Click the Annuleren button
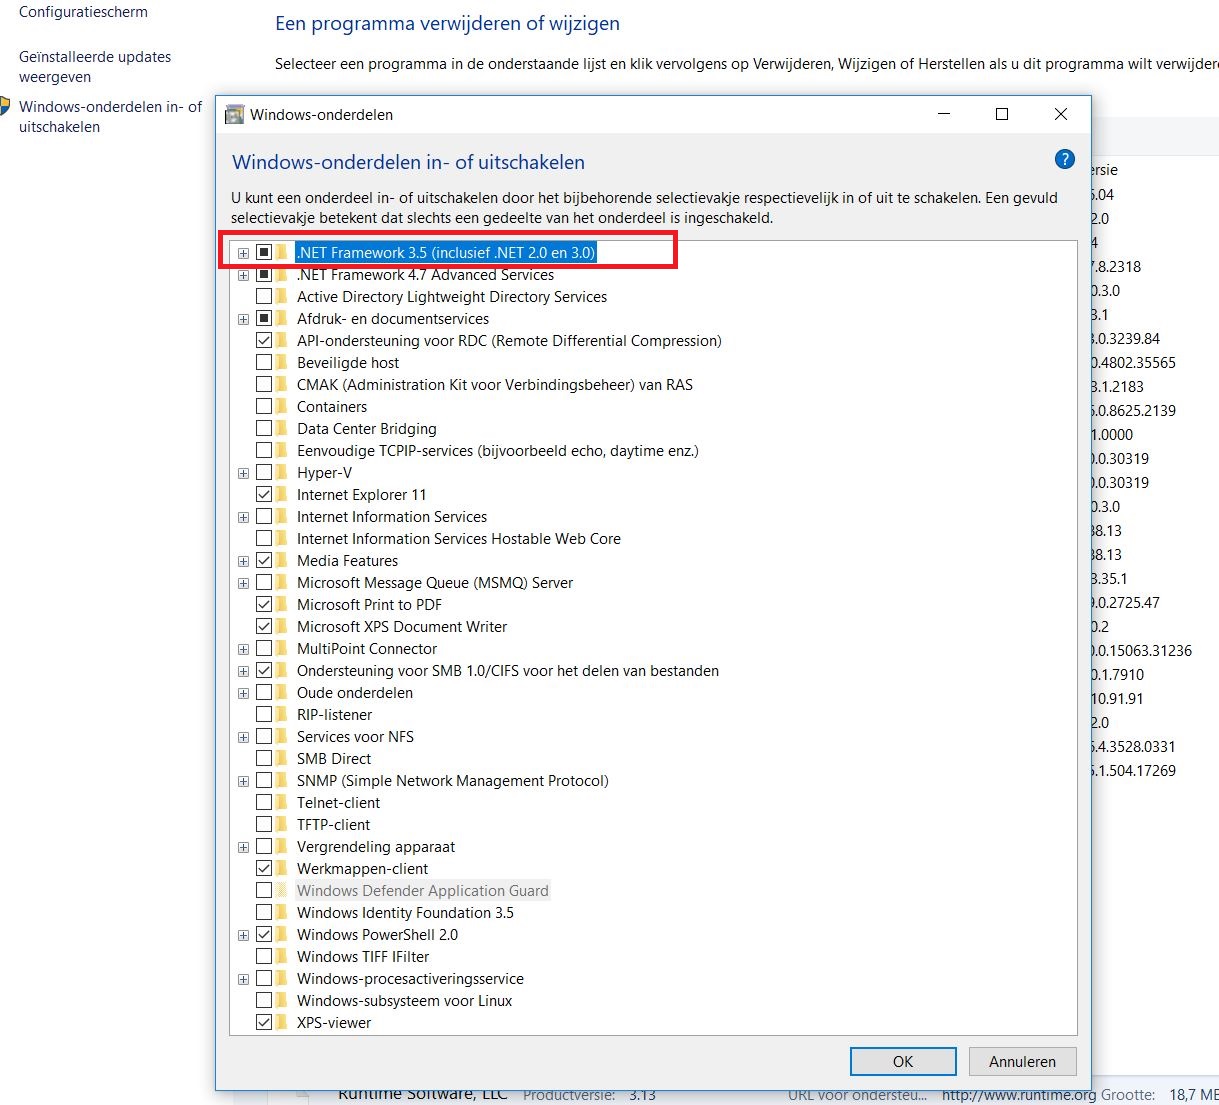The width and height of the screenshot is (1219, 1105). [x=1022, y=1061]
